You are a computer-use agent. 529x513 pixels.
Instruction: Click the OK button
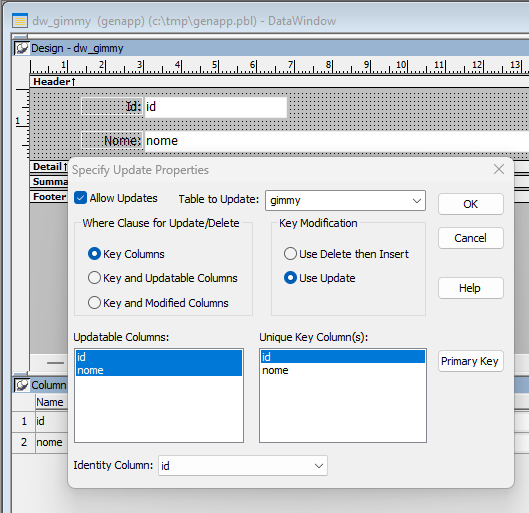471,204
